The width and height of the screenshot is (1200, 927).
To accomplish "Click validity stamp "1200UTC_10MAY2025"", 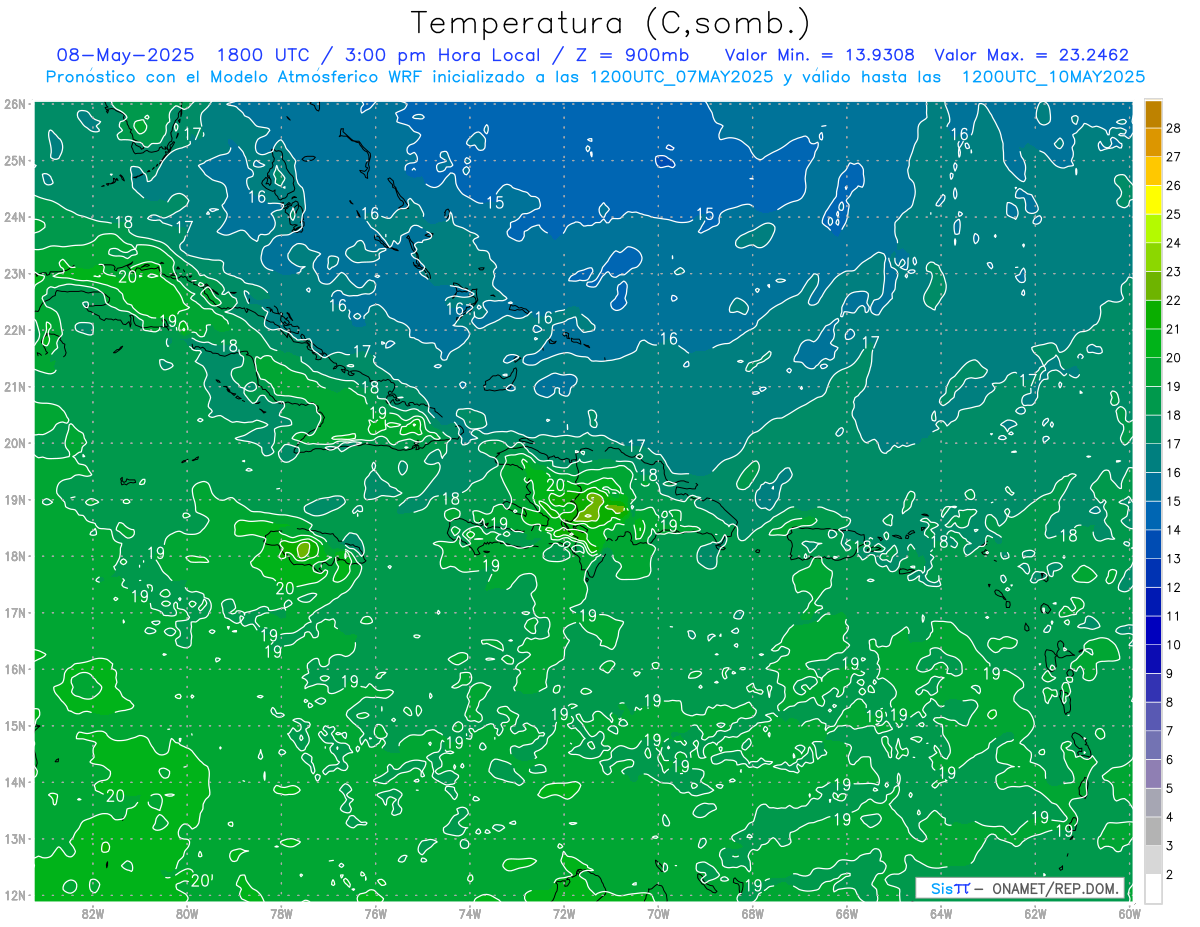I will [1053, 76].
